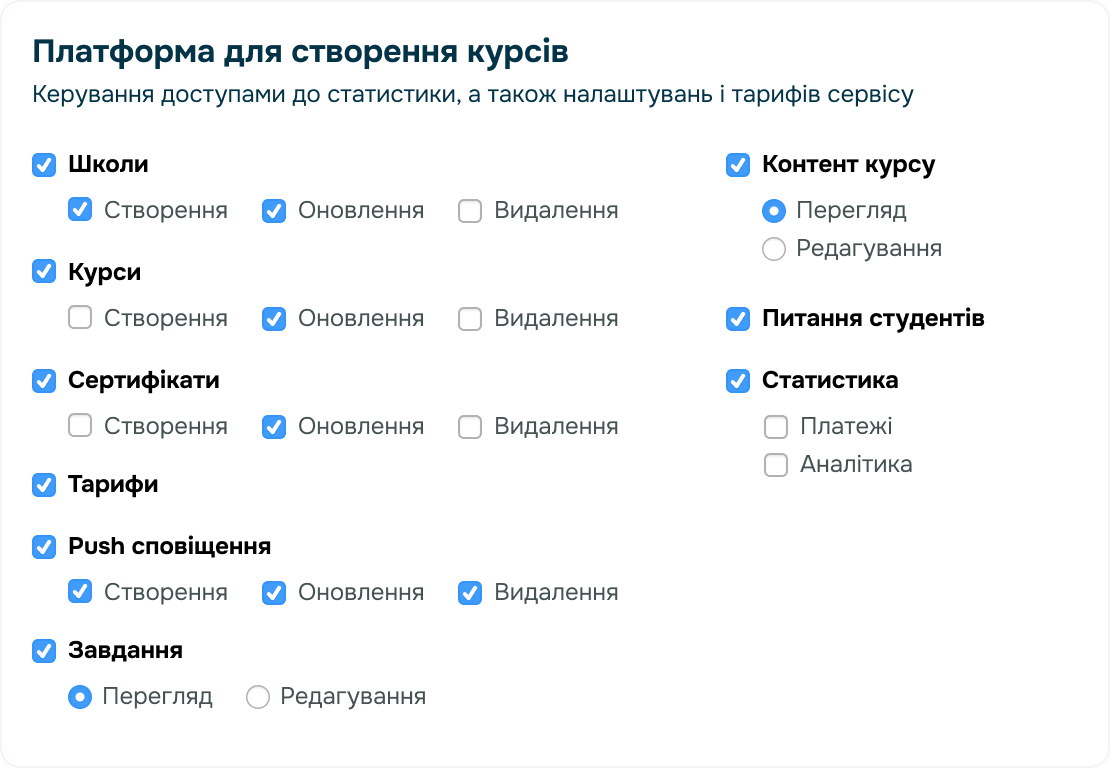
Task: Uncheck the Курси checkbox
Action: (43, 272)
